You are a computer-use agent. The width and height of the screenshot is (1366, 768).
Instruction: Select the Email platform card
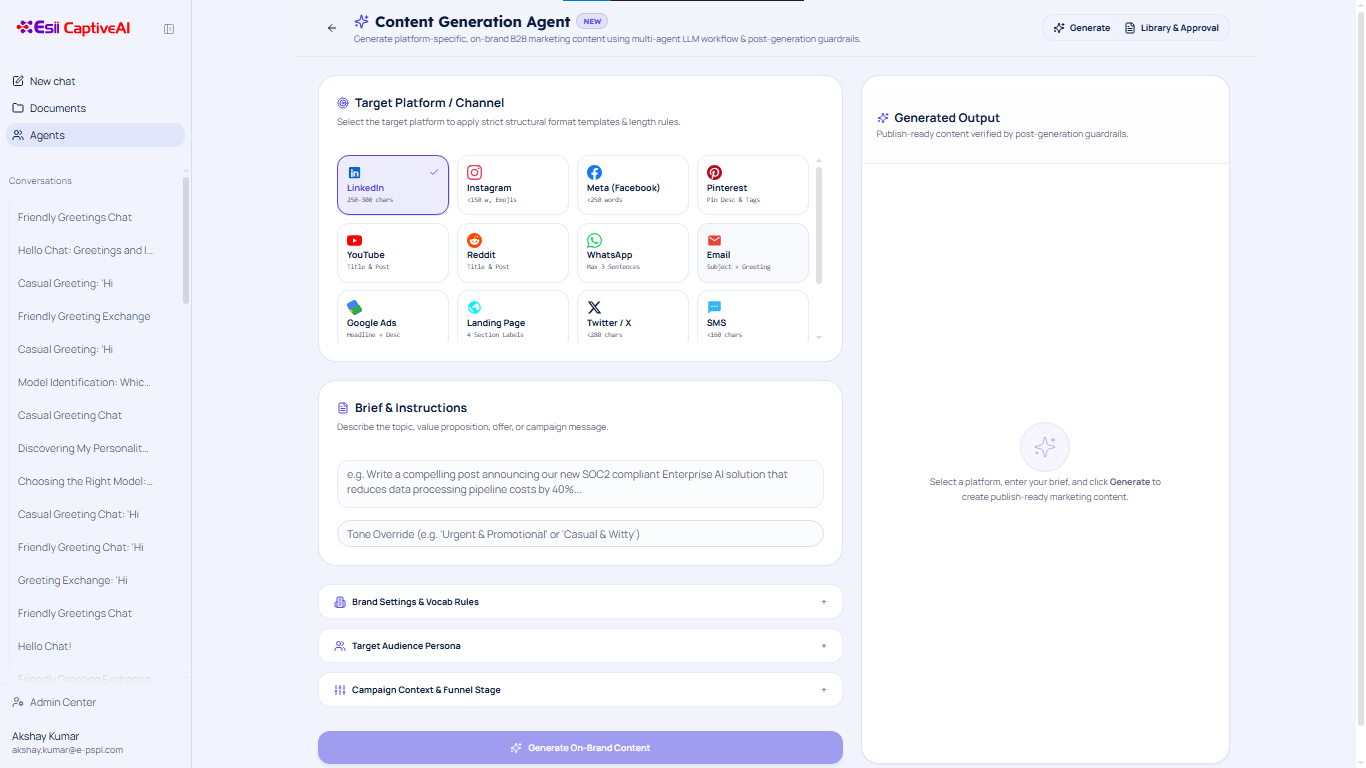tap(753, 253)
